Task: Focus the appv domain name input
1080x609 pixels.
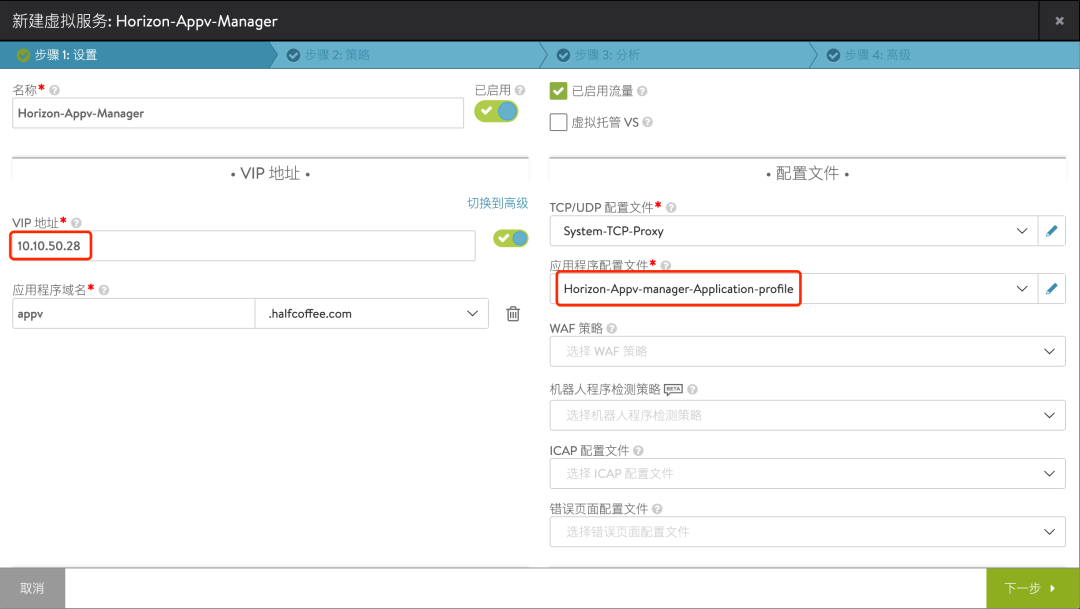Action: [134, 313]
